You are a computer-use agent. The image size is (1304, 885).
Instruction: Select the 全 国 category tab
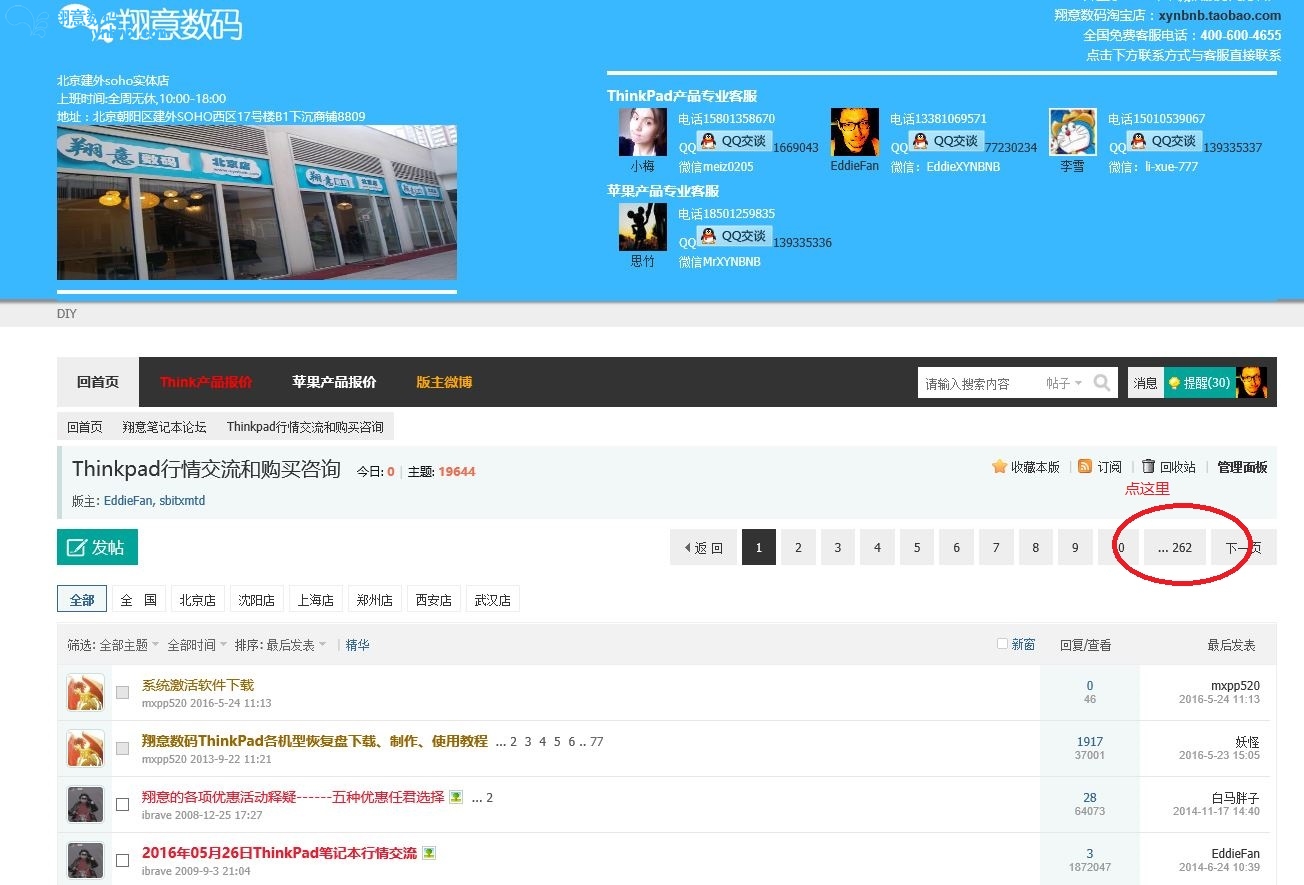[x=139, y=600]
